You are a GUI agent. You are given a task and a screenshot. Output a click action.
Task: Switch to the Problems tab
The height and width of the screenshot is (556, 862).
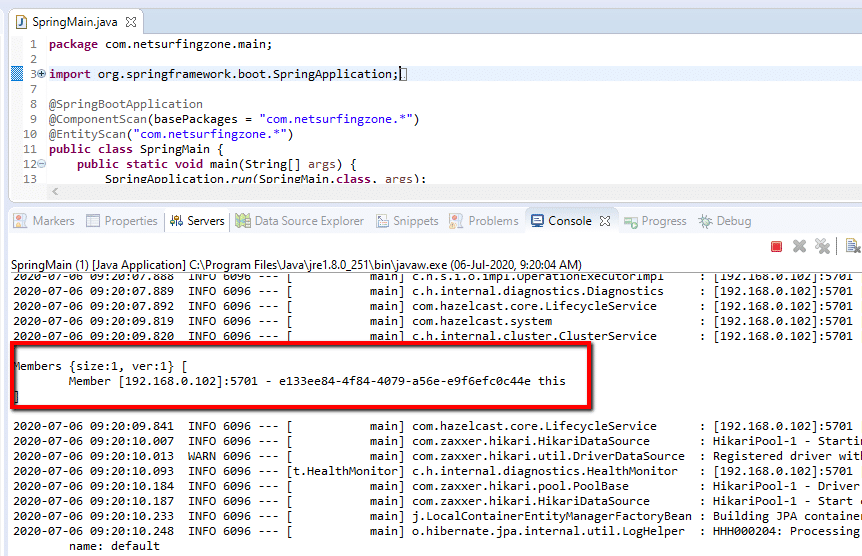pos(485,221)
